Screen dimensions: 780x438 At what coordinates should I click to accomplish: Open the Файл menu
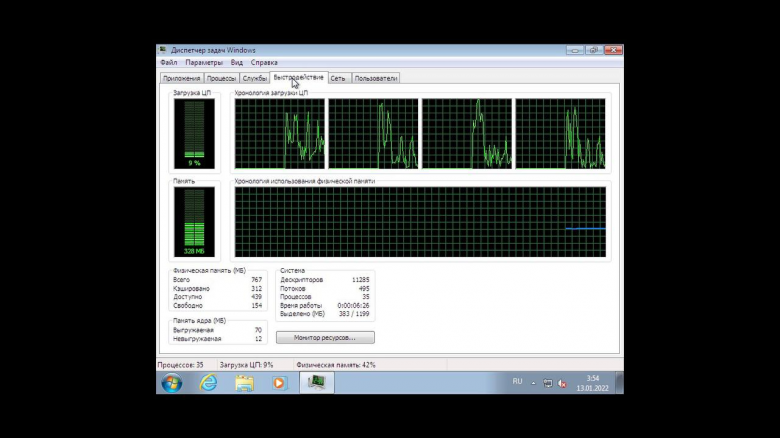[169, 63]
